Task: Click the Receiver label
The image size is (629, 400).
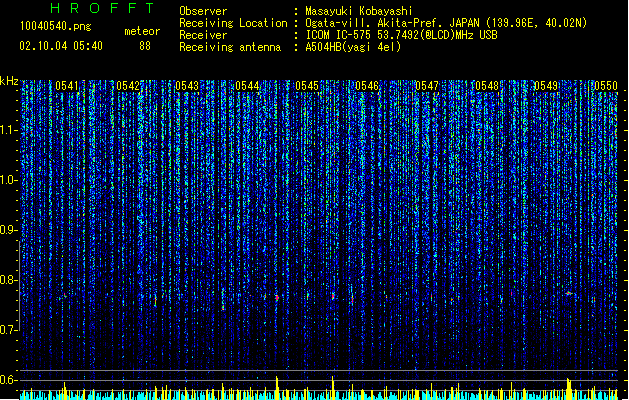Action: click(x=203, y=35)
